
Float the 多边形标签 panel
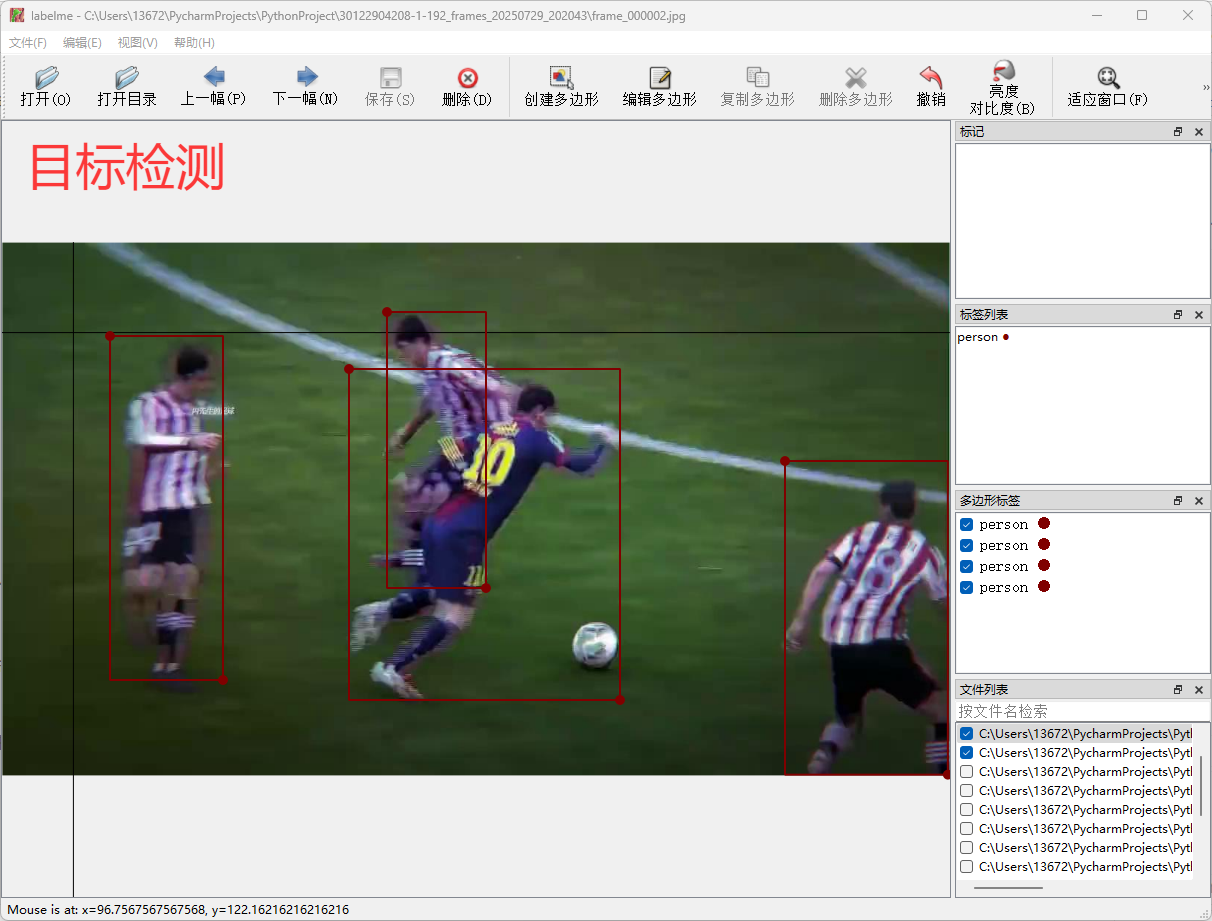pos(1178,500)
